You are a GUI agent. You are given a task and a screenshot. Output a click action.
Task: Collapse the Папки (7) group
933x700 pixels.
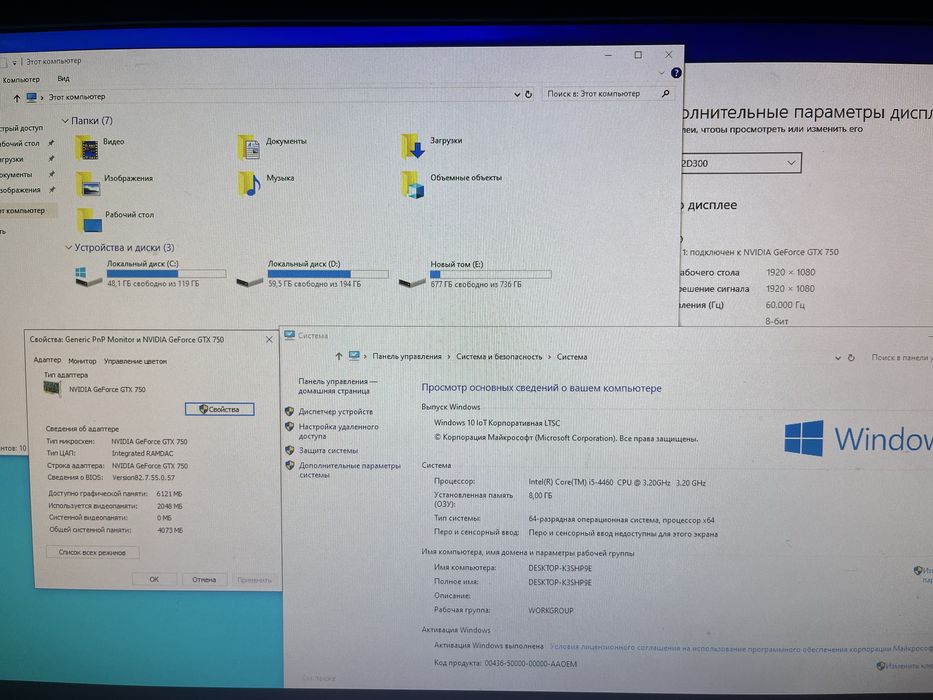tap(65, 121)
